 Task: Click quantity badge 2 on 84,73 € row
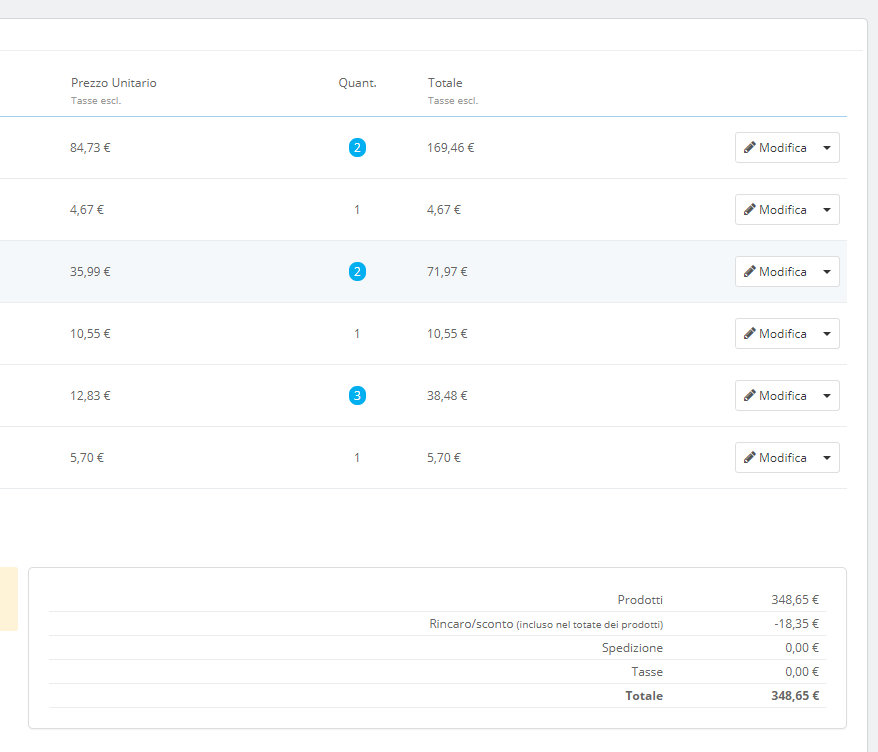click(x=357, y=148)
